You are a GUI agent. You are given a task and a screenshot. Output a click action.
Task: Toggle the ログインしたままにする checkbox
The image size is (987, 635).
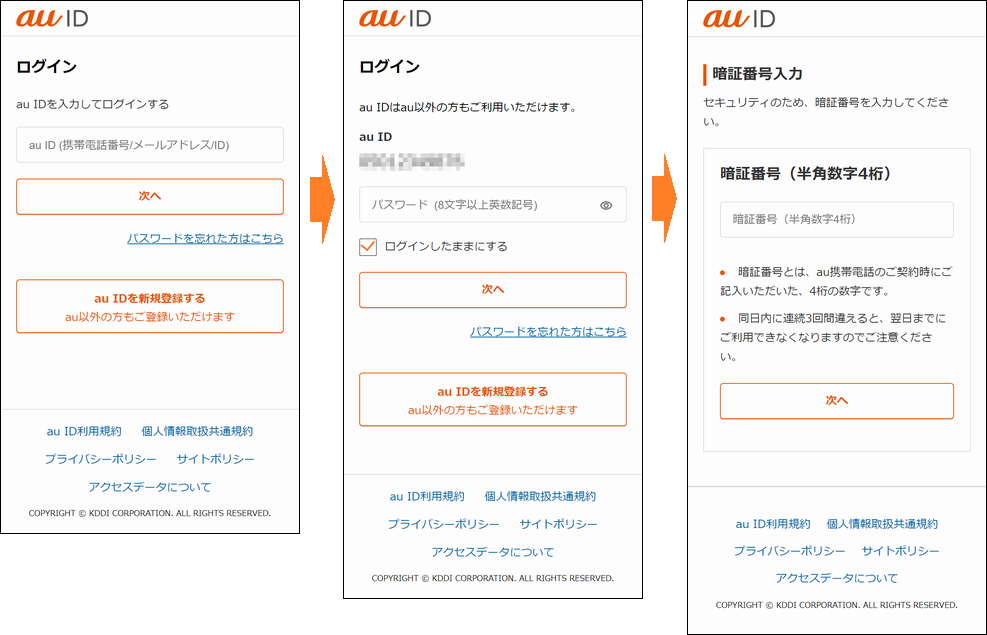tap(368, 246)
